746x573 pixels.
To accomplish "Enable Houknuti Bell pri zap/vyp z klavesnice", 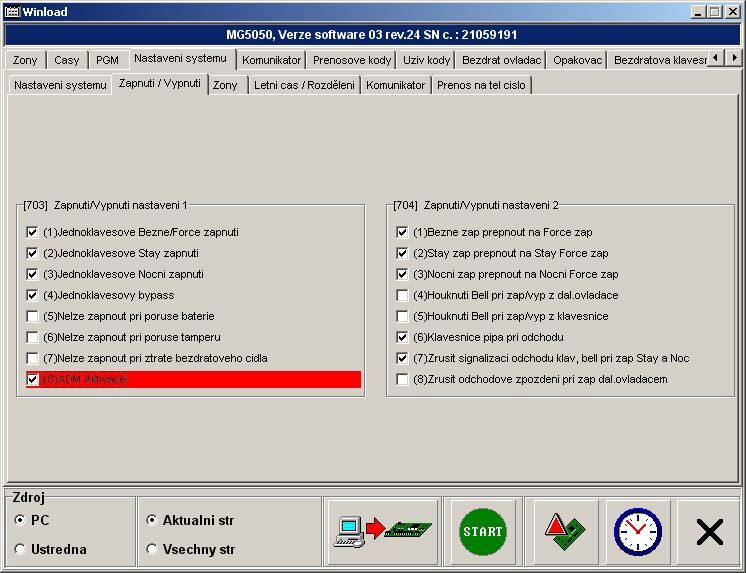I will coord(402,316).
